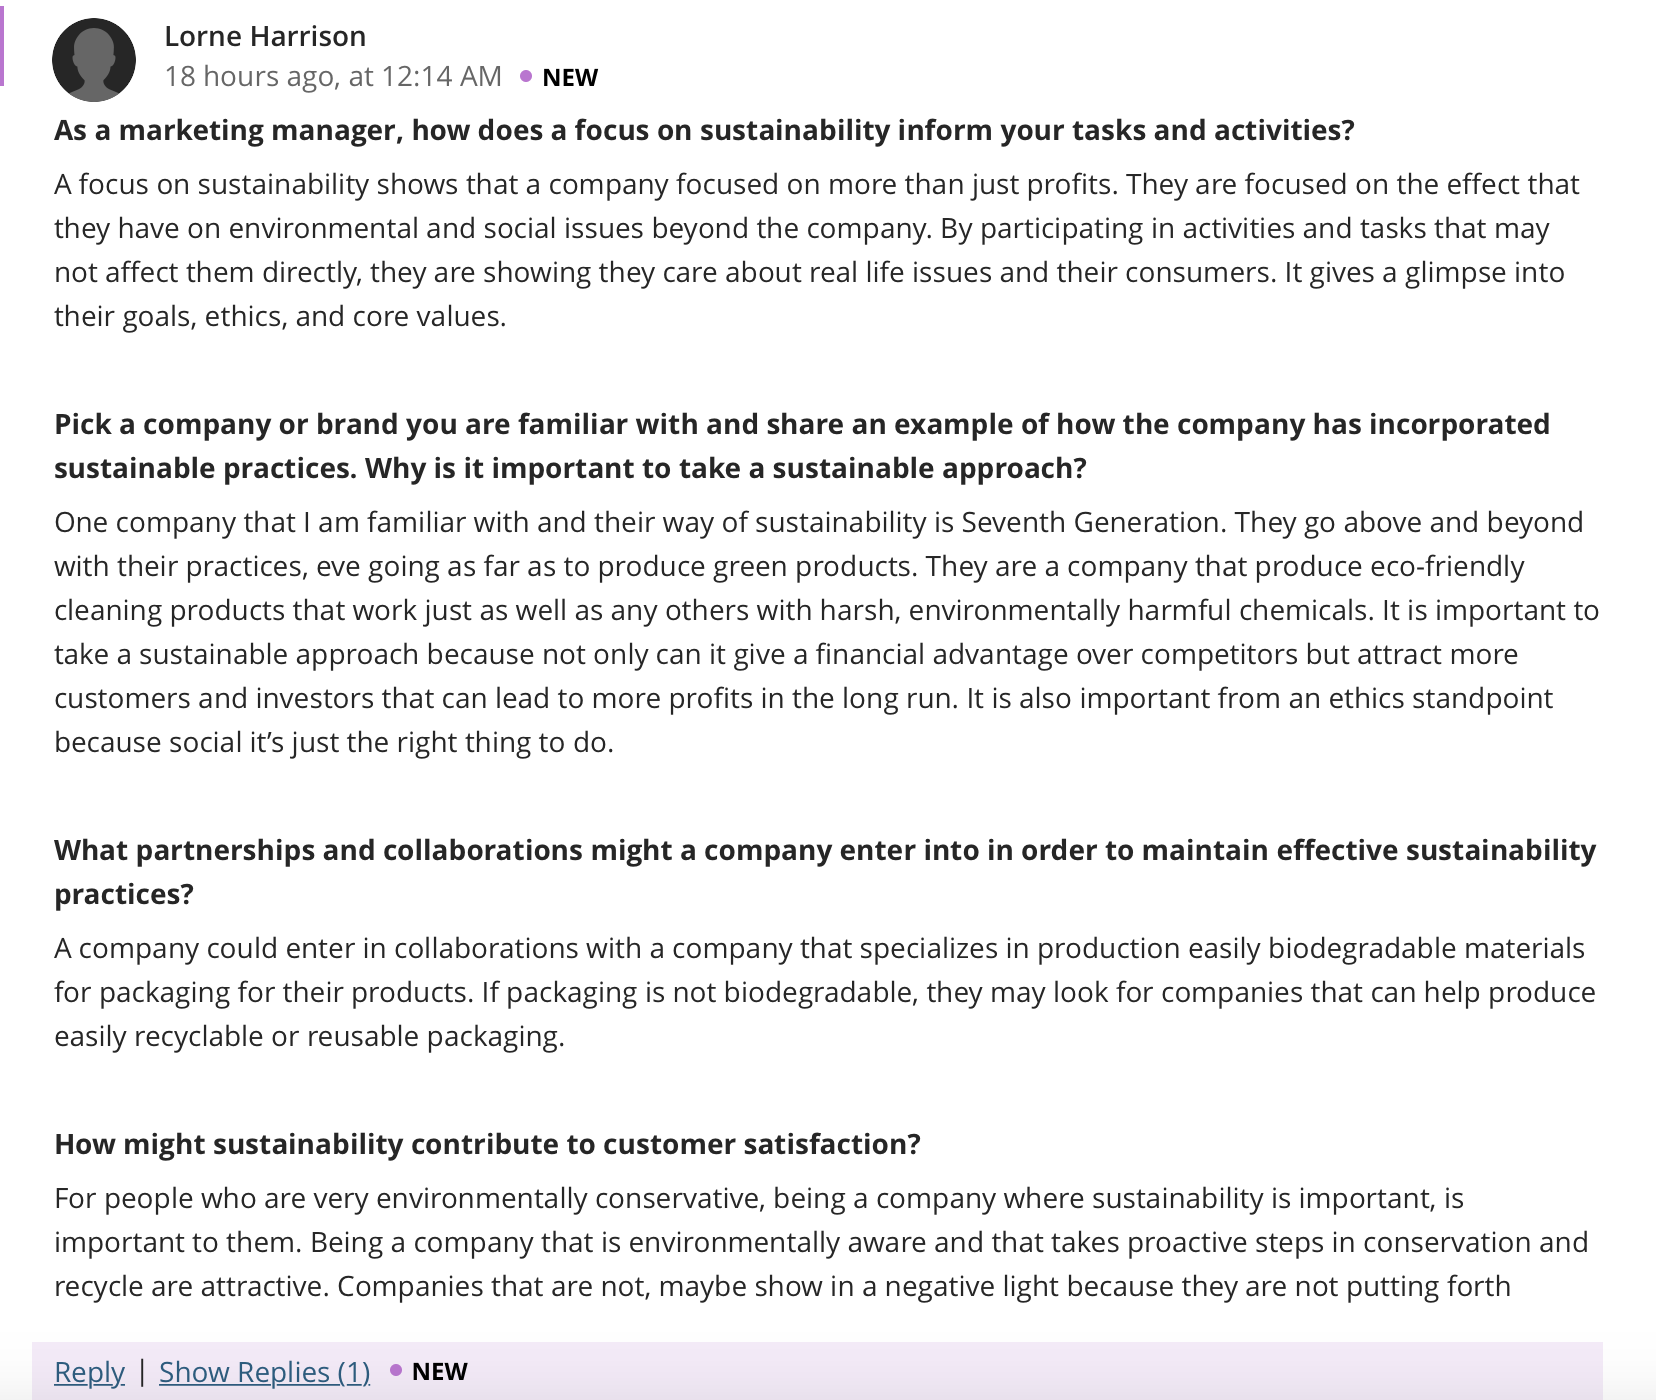The width and height of the screenshot is (1656, 1400).
Task: Click the Reply link
Action: point(89,1371)
